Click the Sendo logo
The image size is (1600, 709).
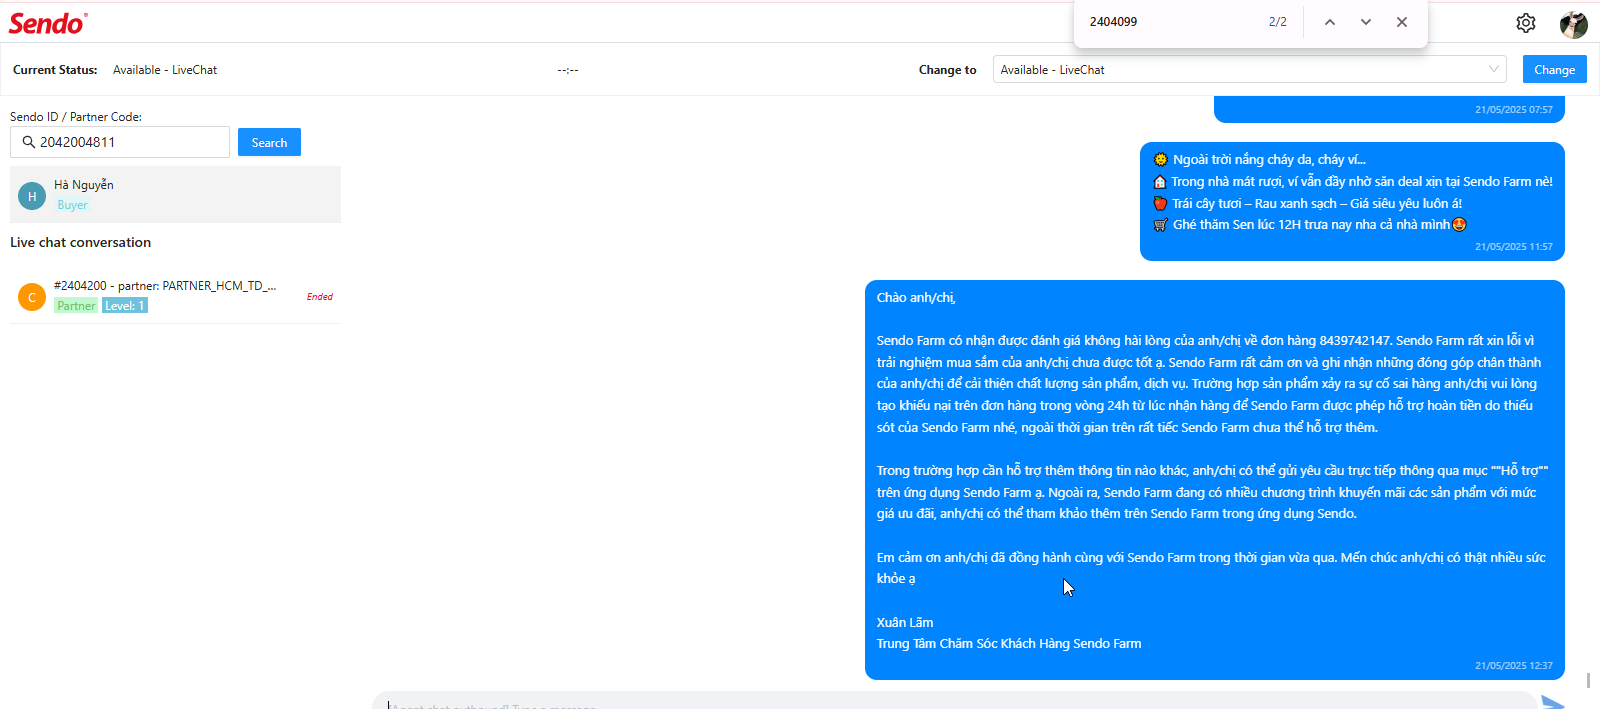coord(48,23)
